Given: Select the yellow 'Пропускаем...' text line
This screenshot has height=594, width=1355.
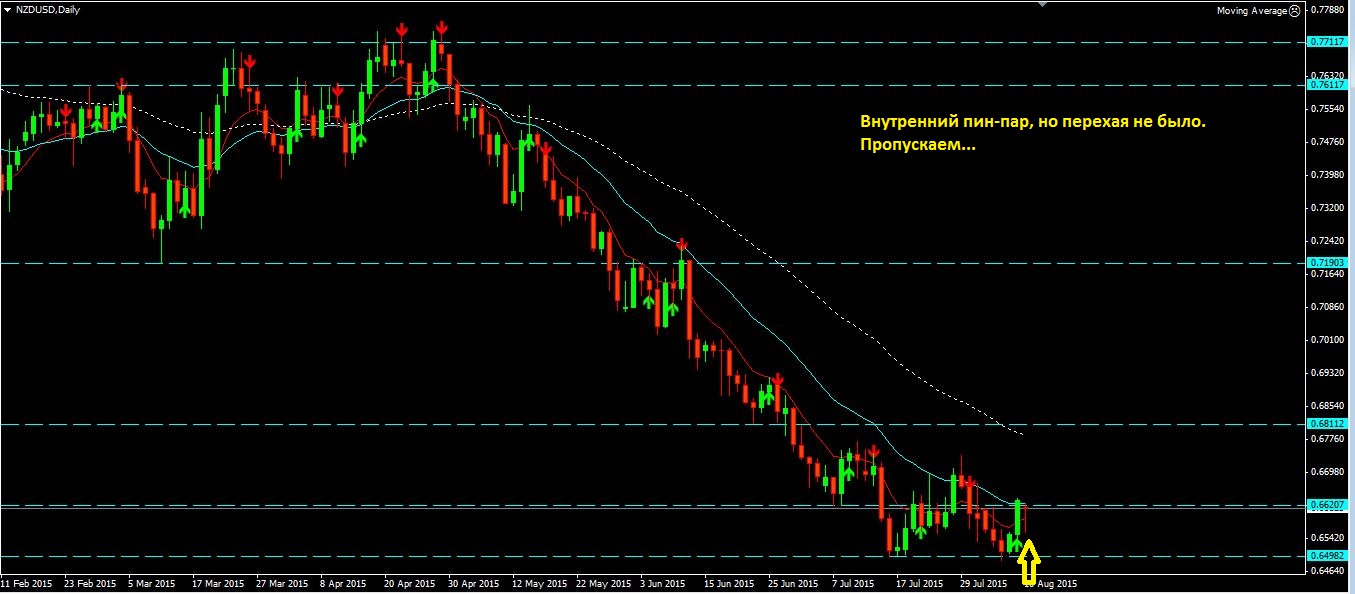Looking at the screenshot, I should [918, 146].
